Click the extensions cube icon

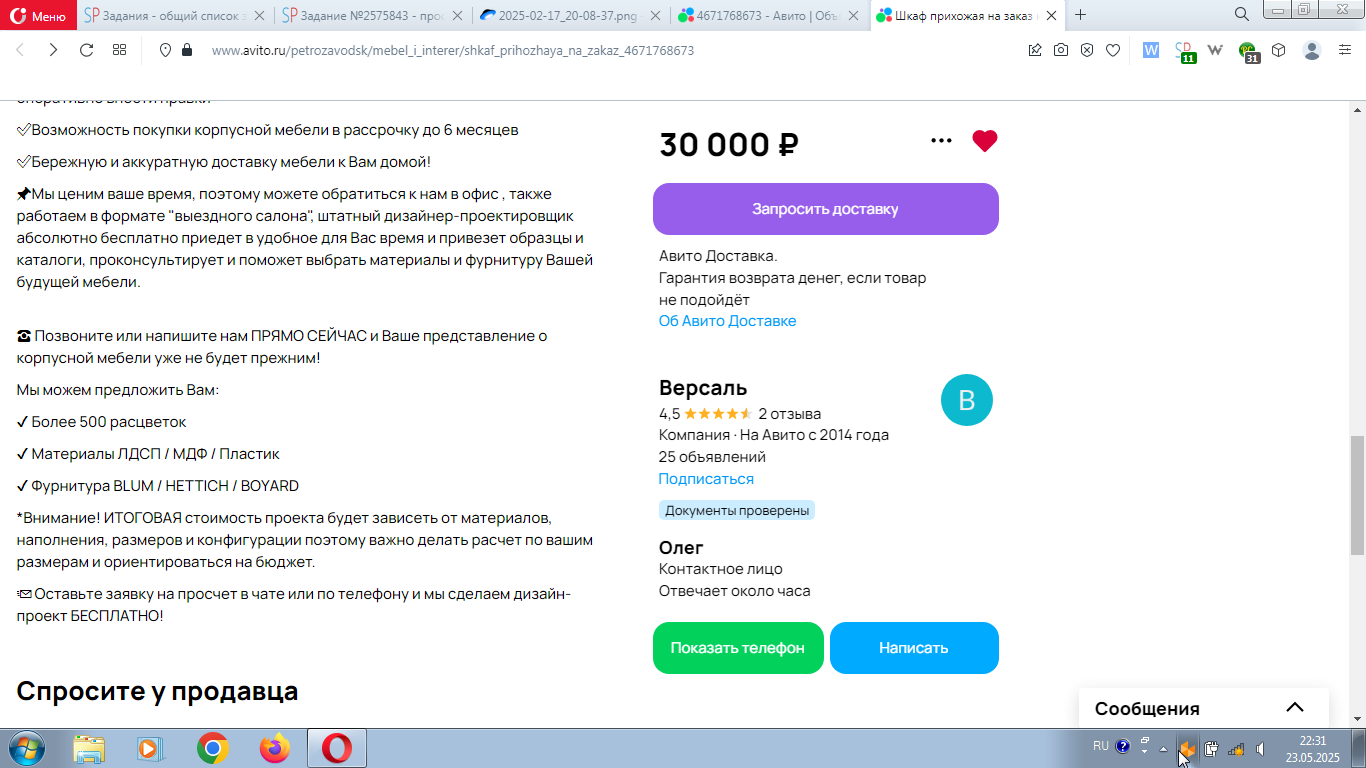[x=1279, y=50]
